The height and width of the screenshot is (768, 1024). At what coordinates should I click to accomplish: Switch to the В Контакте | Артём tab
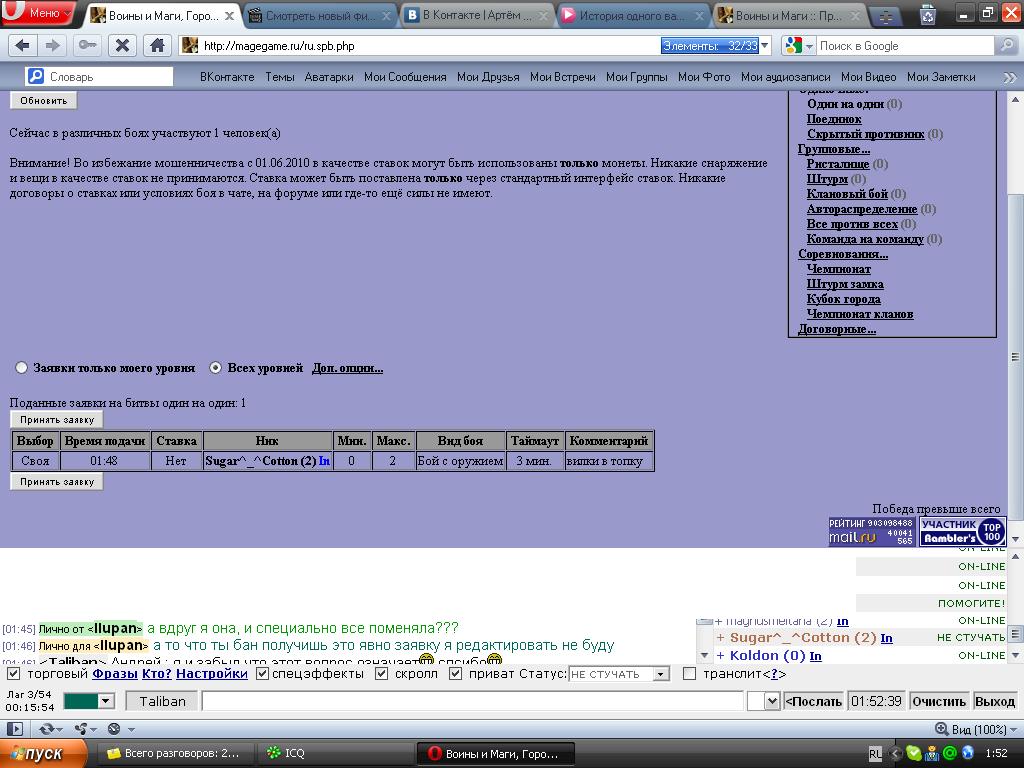(x=476, y=16)
